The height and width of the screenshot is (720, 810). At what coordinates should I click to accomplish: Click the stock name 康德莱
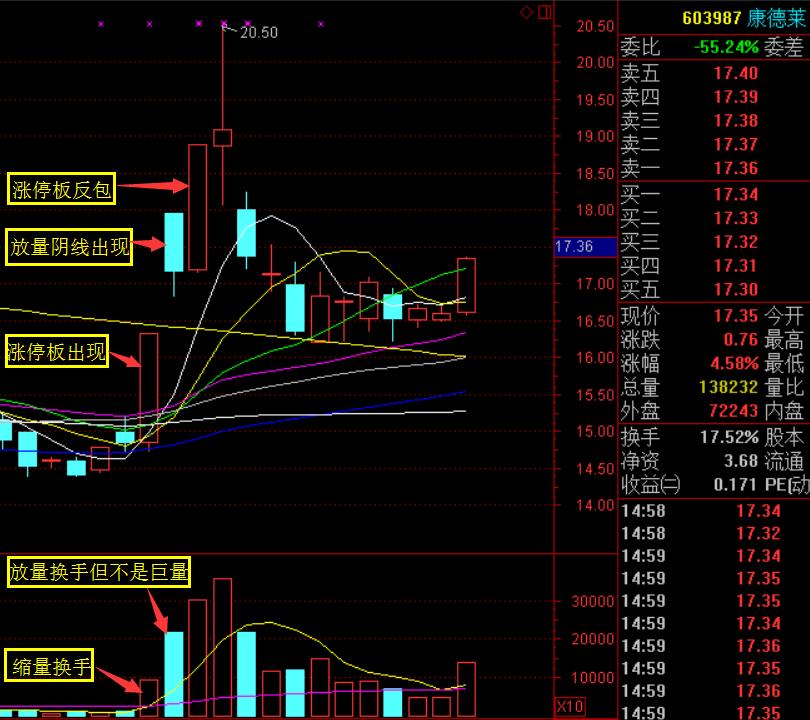coord(776,18)
